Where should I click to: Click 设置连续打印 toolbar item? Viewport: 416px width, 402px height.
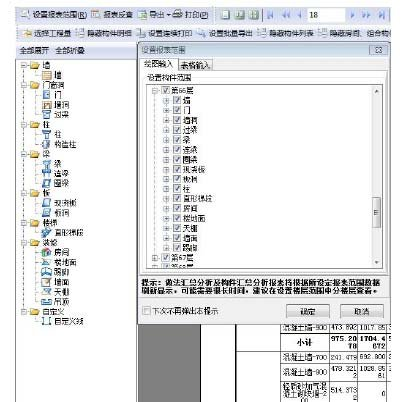164,33
